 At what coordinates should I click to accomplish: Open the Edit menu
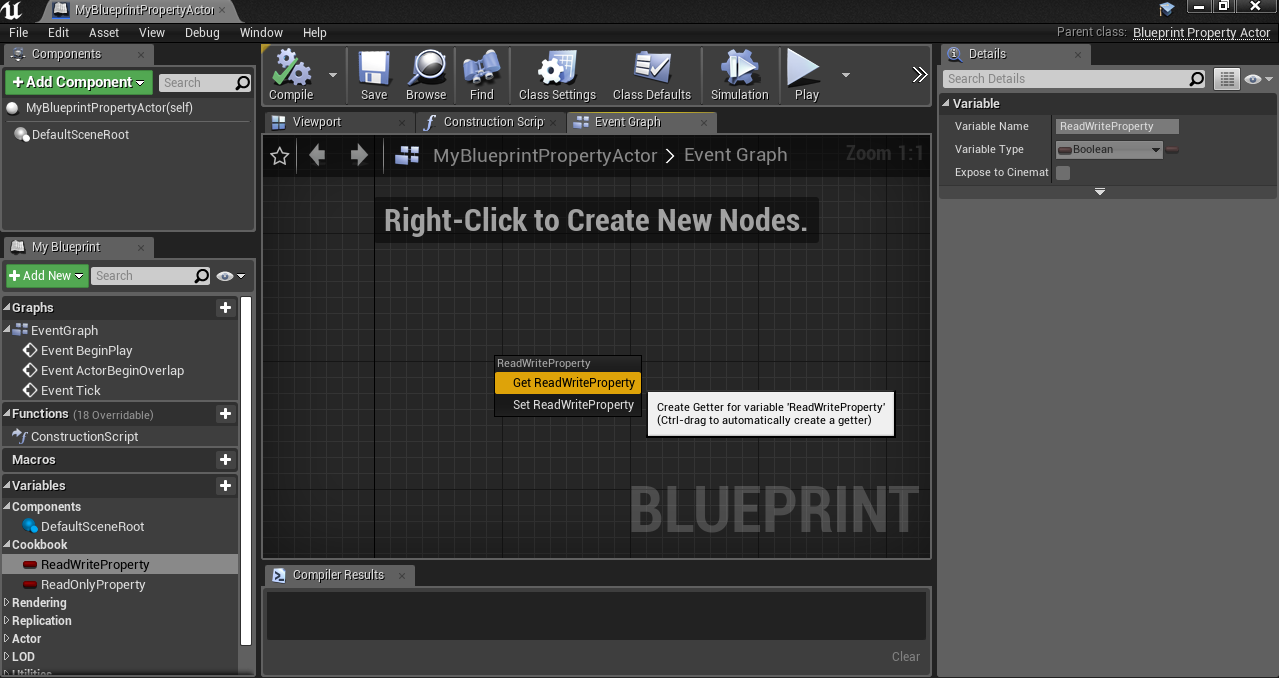[x=59, y=32]
